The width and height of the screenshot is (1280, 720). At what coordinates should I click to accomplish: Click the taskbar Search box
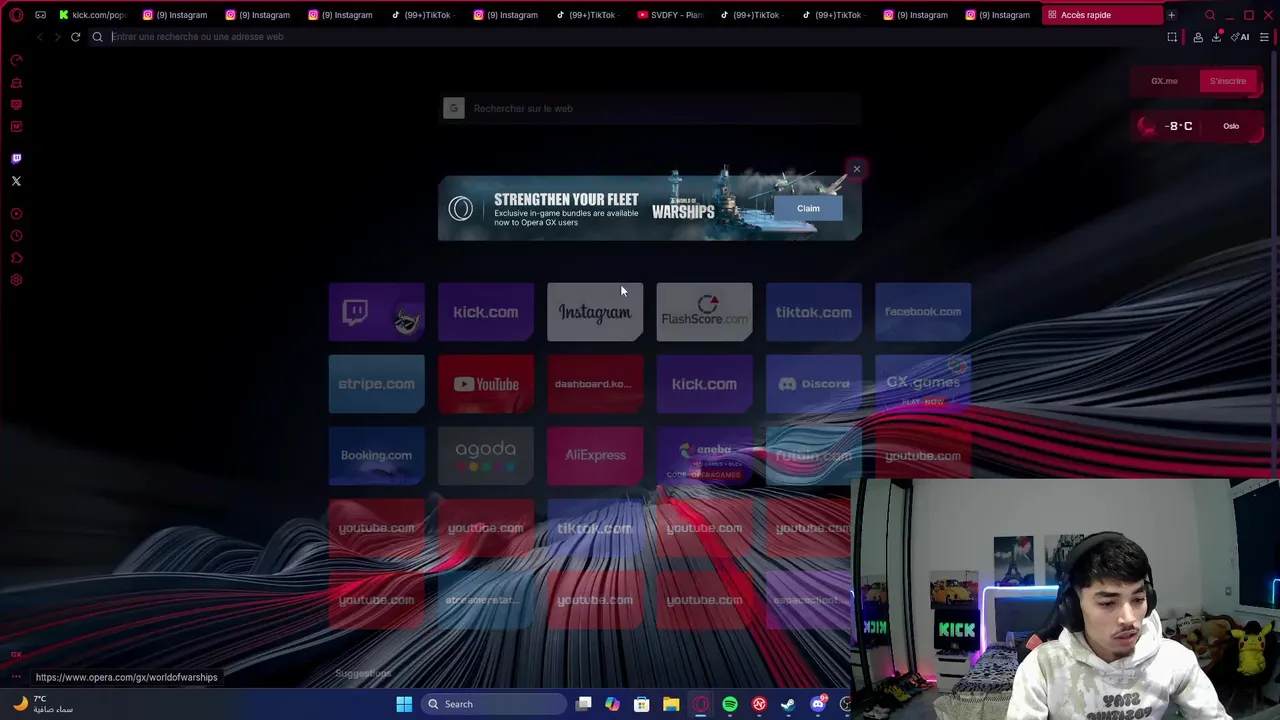493,704
